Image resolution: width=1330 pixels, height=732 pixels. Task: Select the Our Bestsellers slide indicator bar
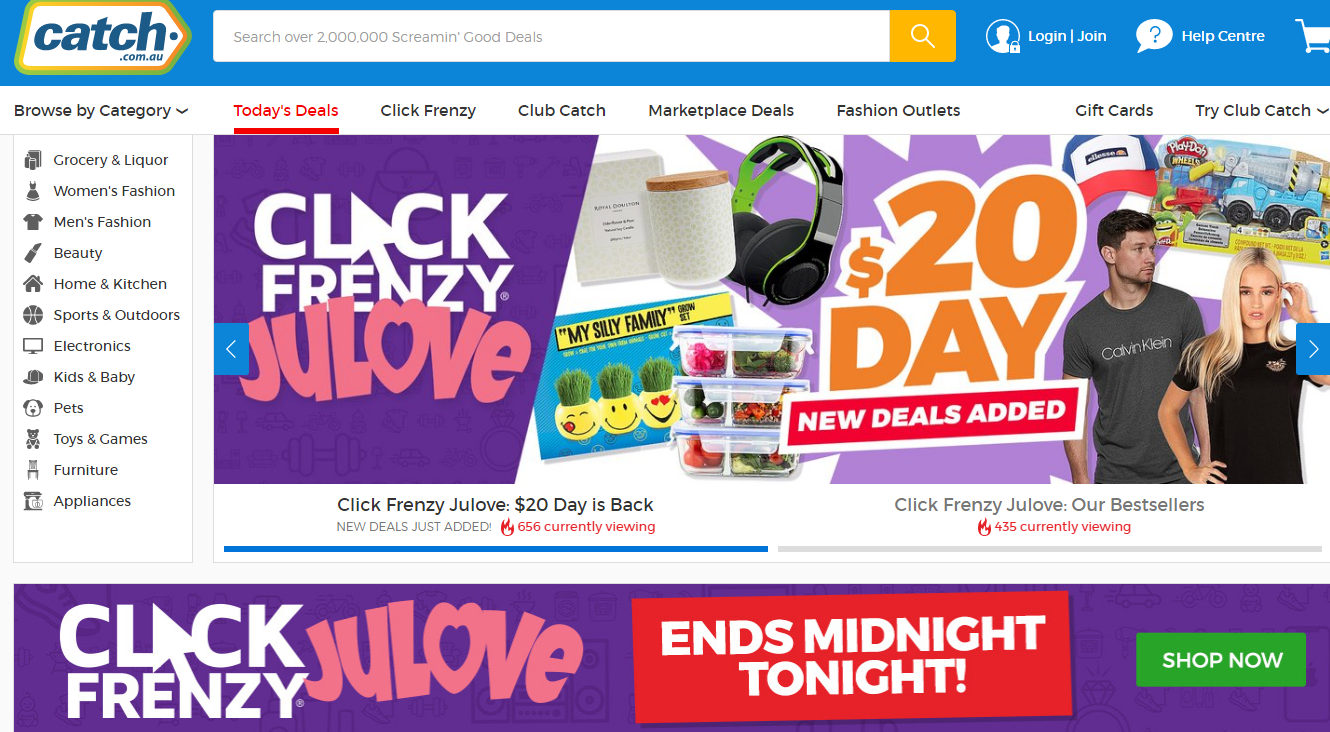tap(1050, 548)
